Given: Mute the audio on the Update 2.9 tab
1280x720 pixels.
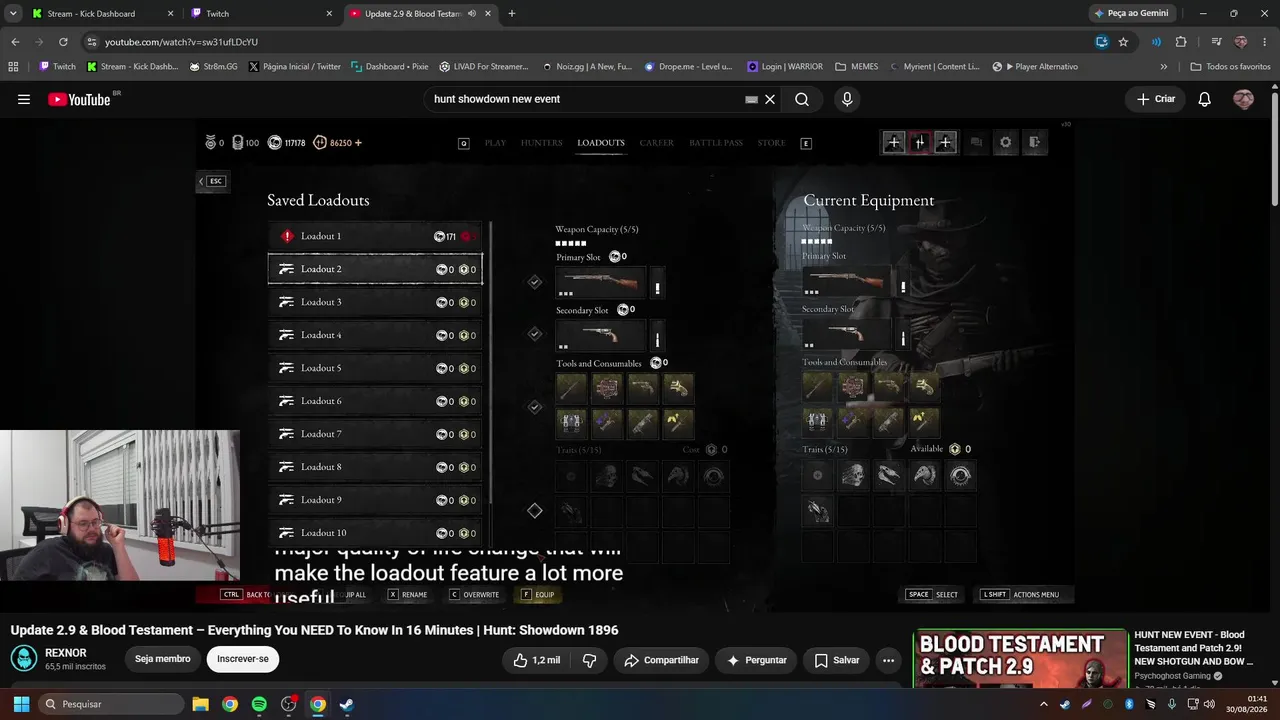Looking at the screenshot, I should 471,14.
